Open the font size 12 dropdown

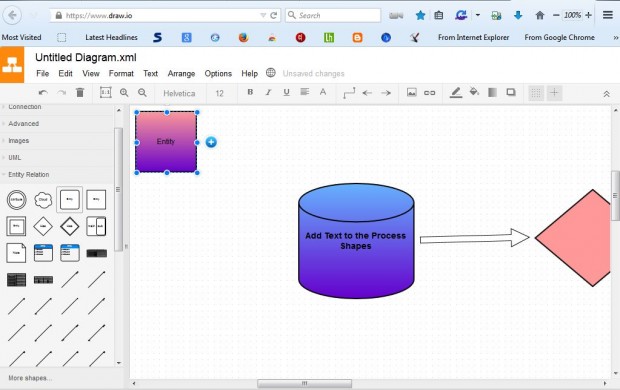tap(219, 93)
